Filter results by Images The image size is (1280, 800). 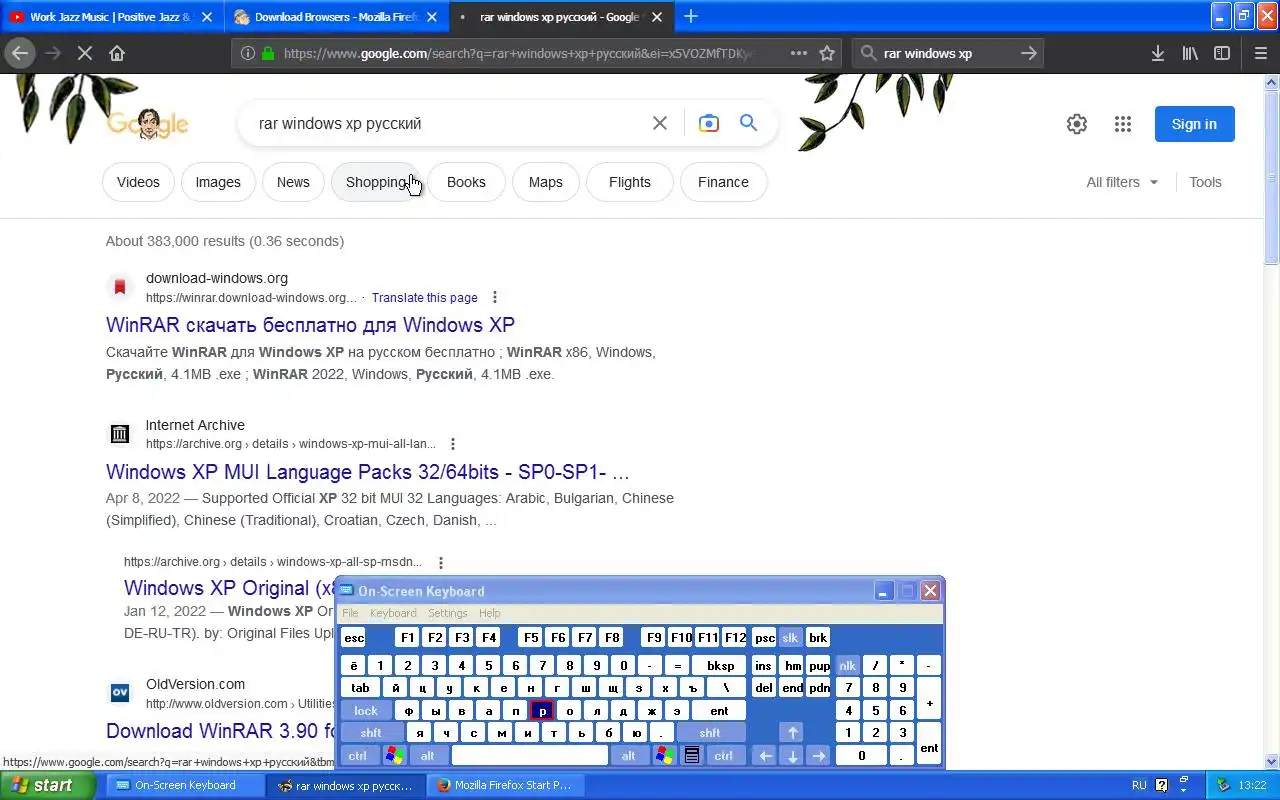tap(218, 182)
